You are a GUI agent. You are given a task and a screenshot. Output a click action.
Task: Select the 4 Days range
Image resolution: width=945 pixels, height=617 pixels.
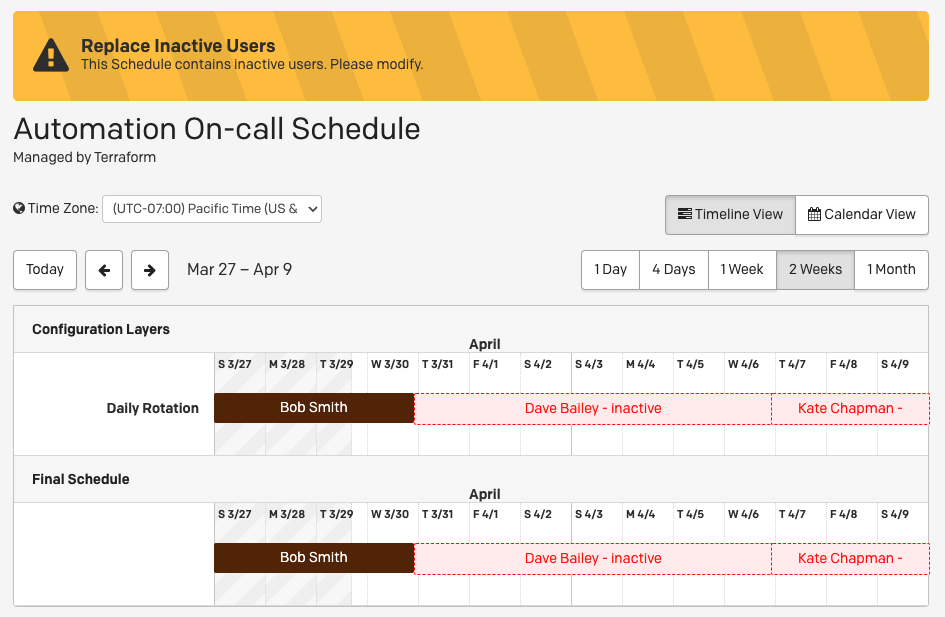(x=674, y=270)
